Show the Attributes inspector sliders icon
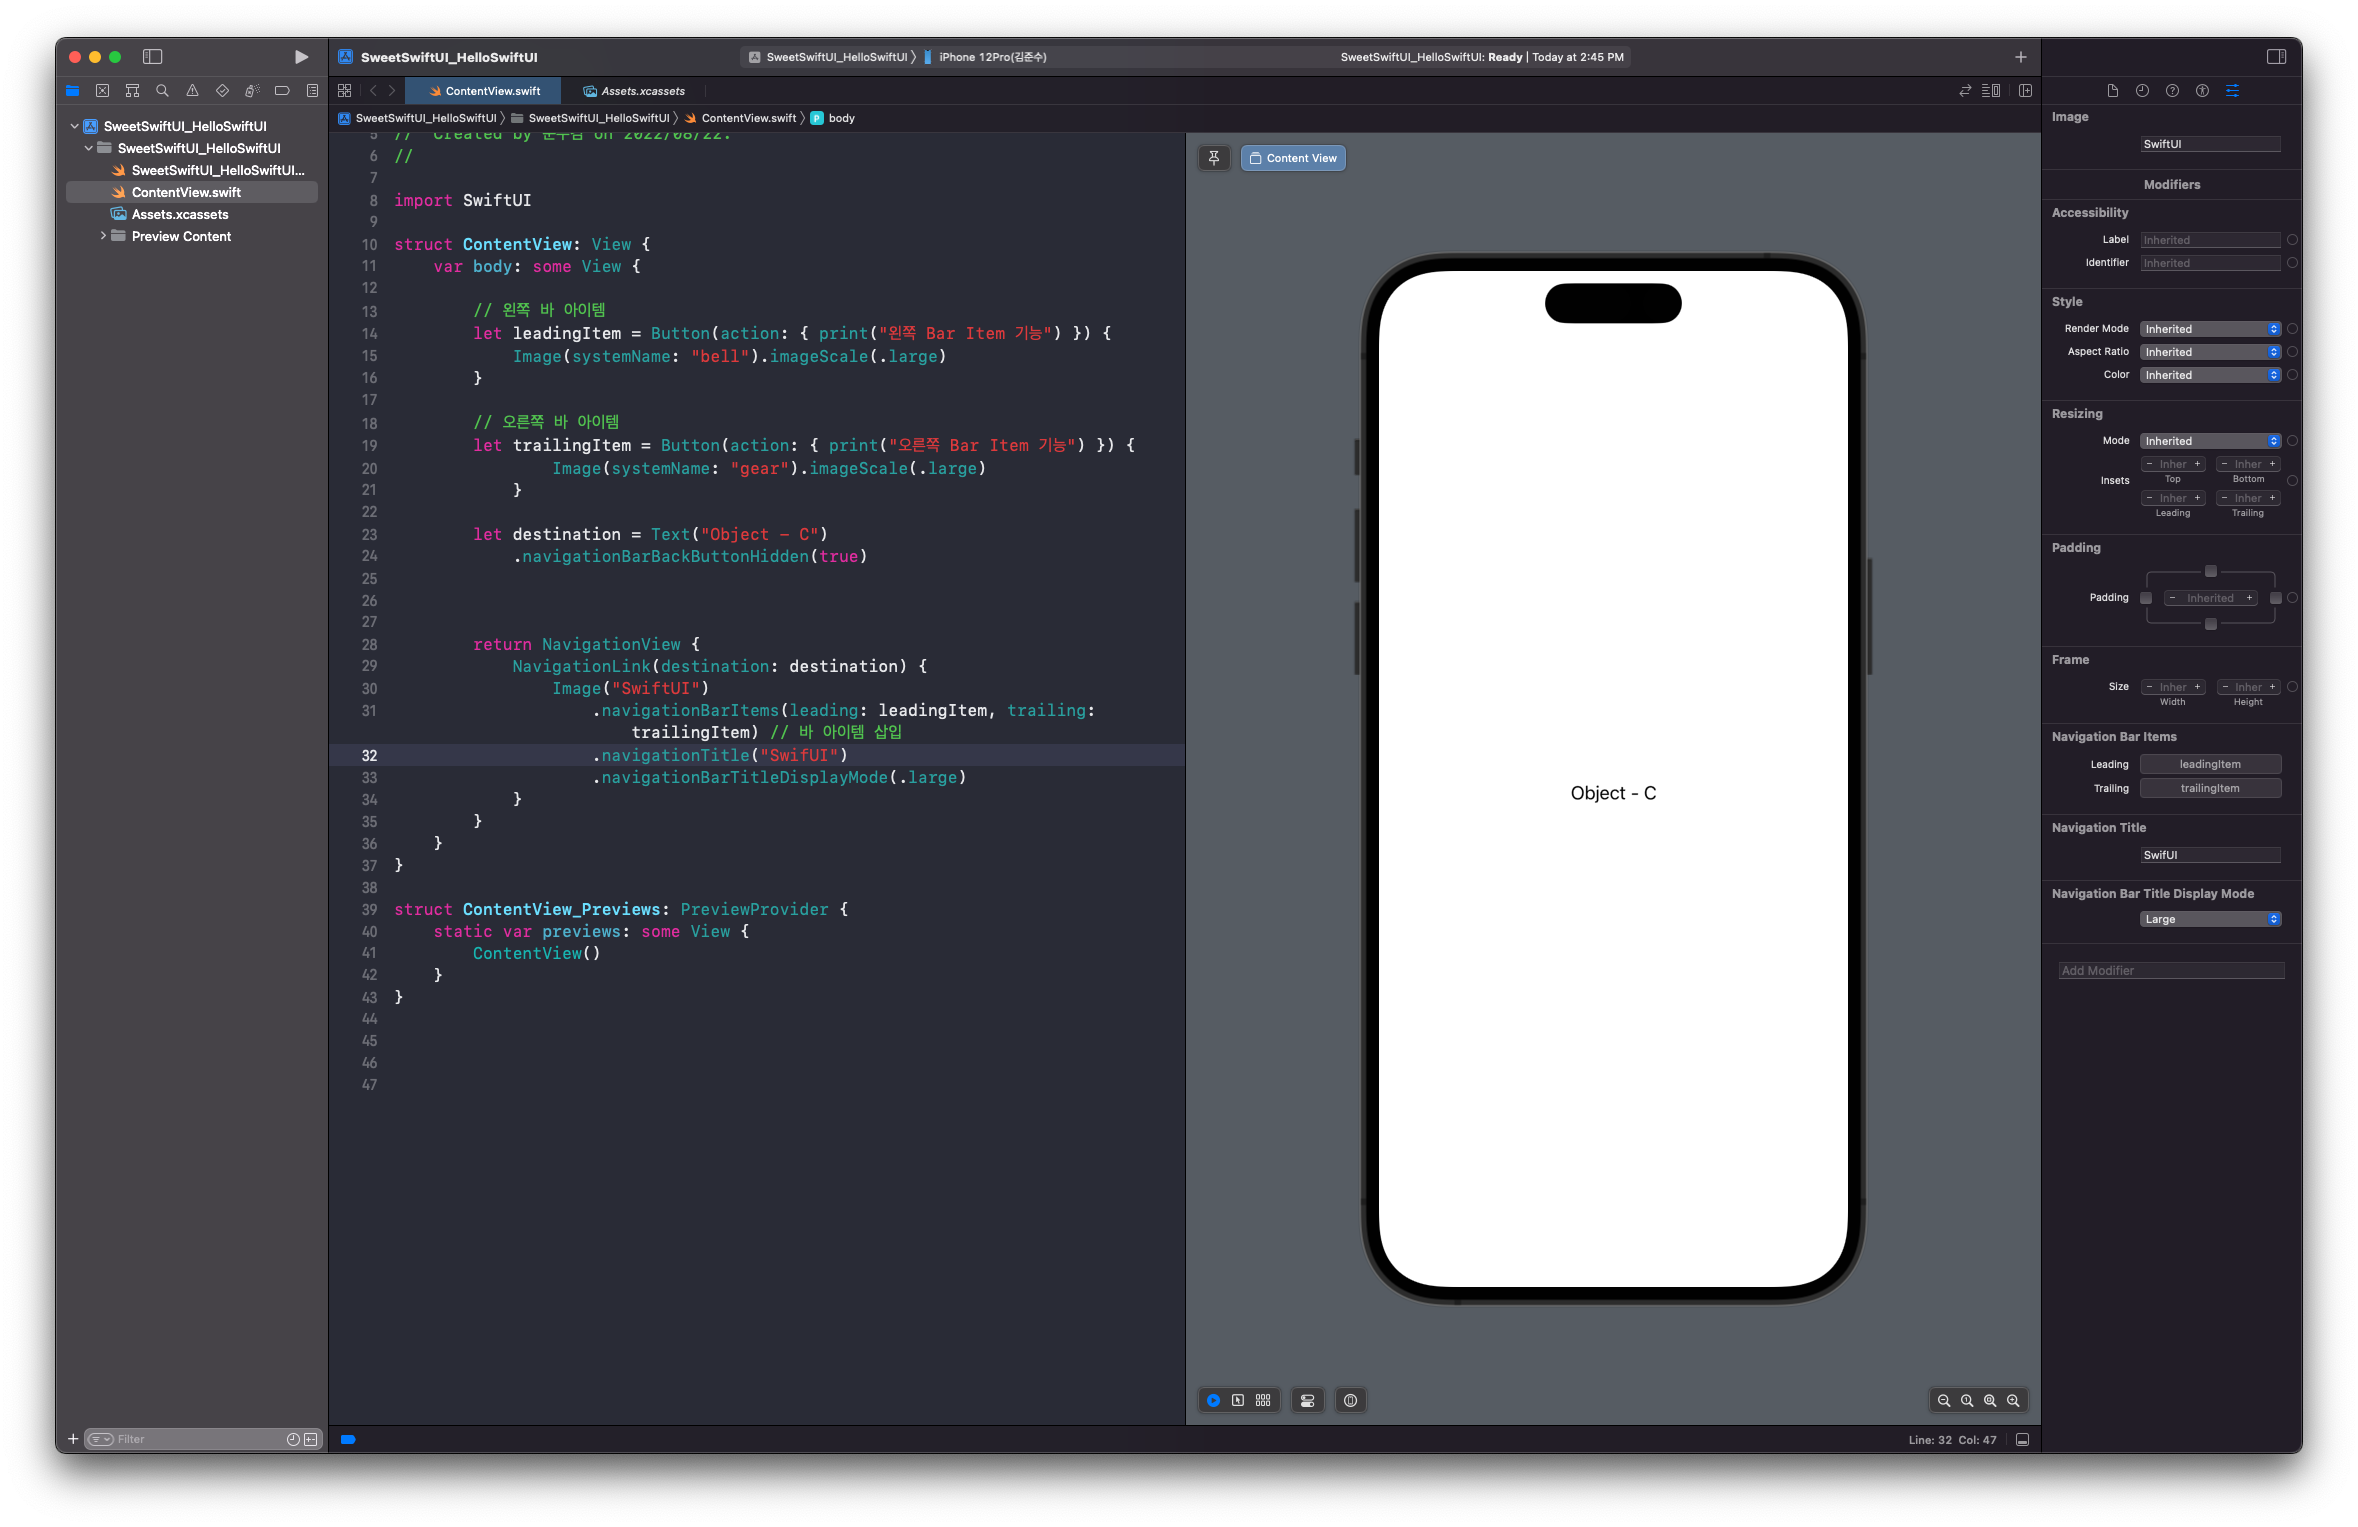 (x=2232, y=90)
